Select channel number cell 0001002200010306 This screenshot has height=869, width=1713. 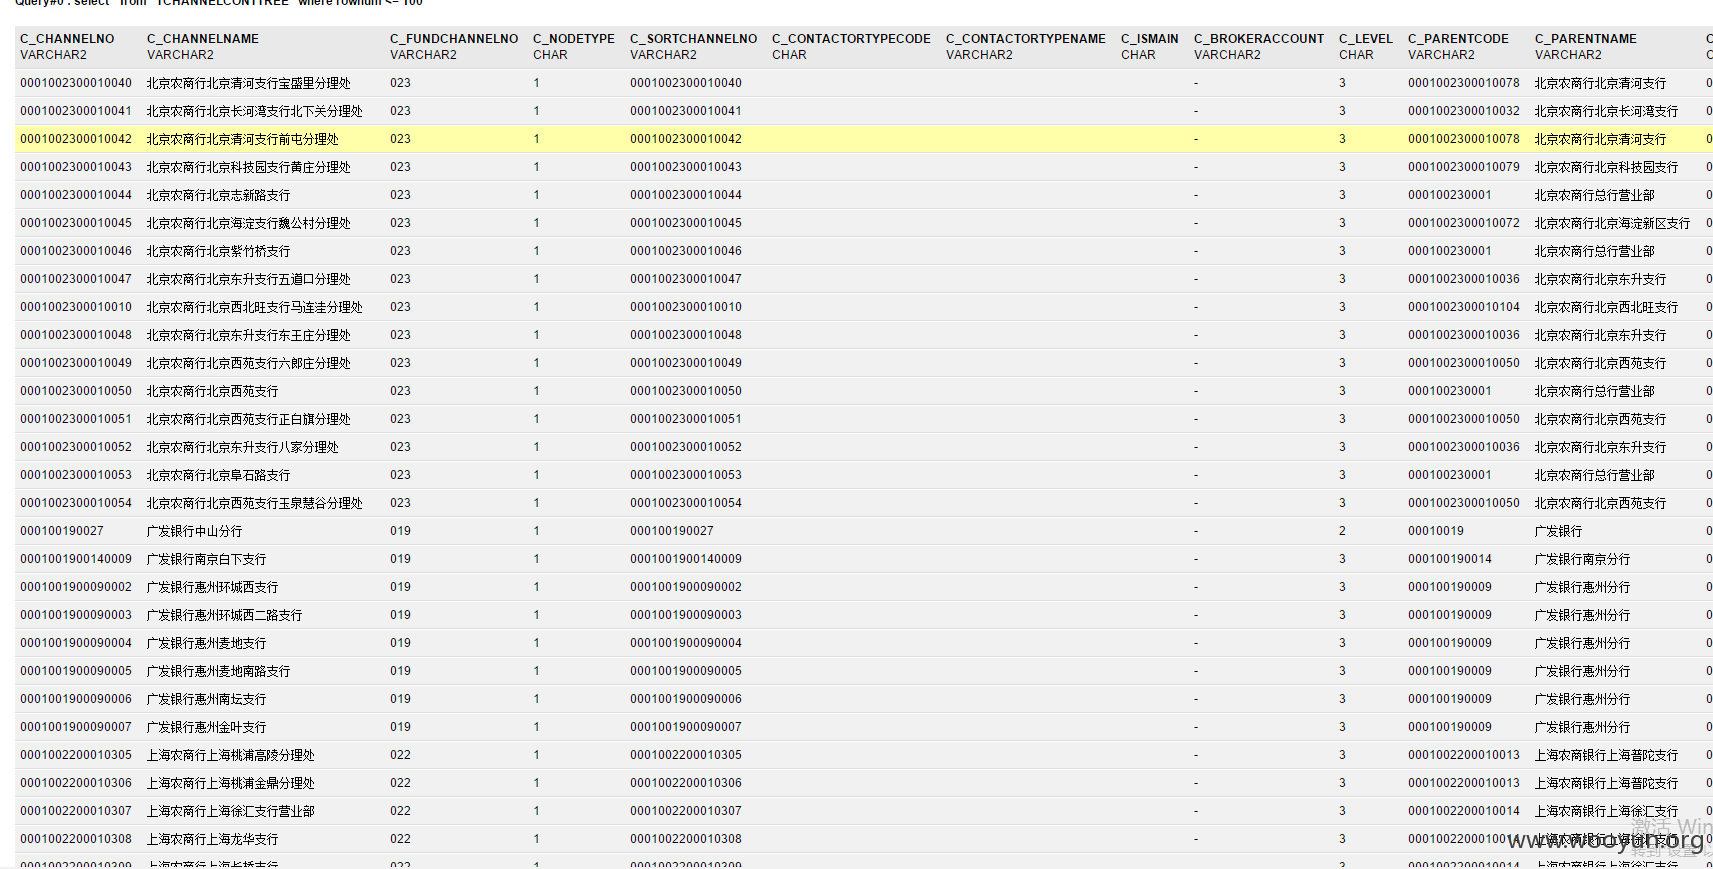[76, 783]
